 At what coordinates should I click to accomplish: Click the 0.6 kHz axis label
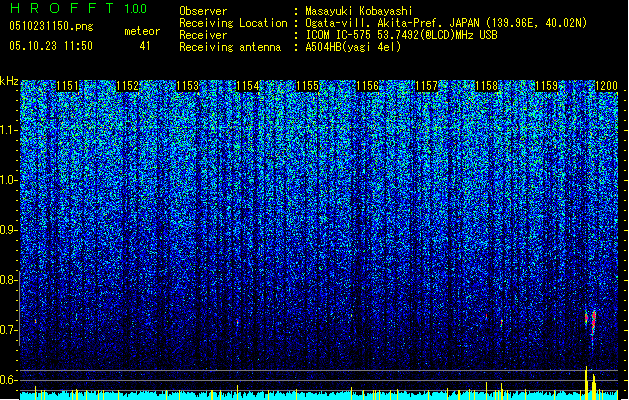pos(8,380)
